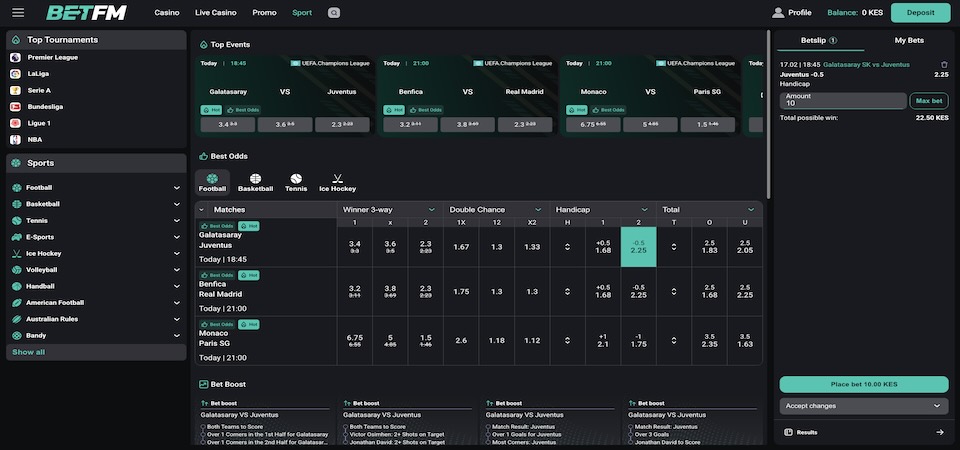
Task: Switch to the My Bets tab
Action: pos(909,40)
